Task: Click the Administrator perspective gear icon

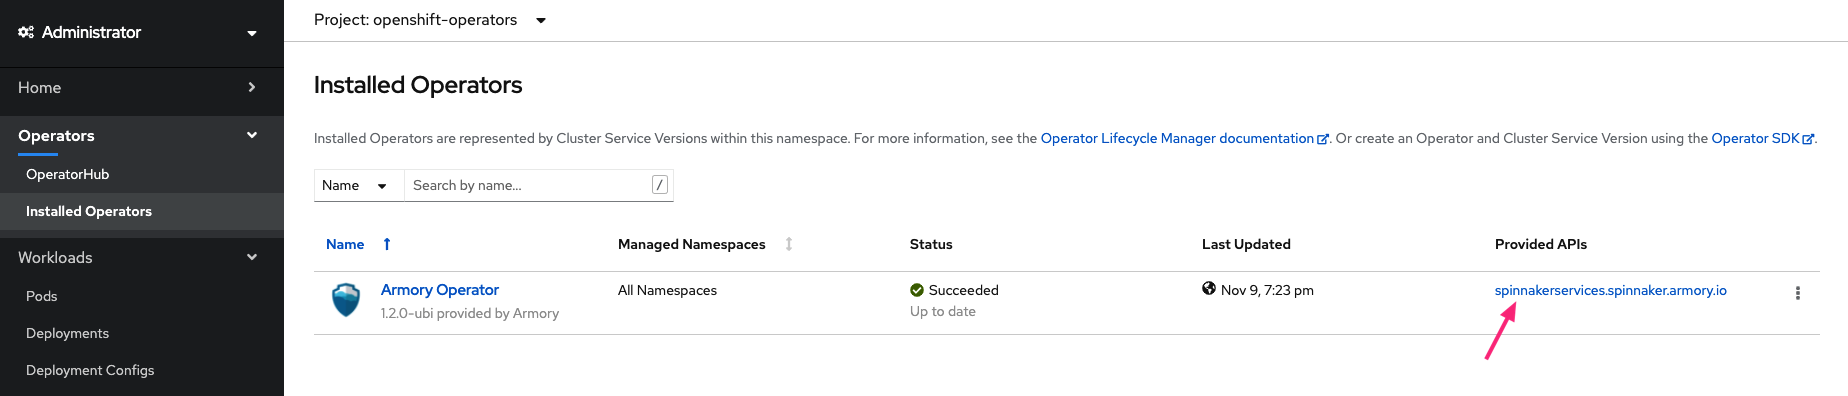Action: [x=26, y=32]
